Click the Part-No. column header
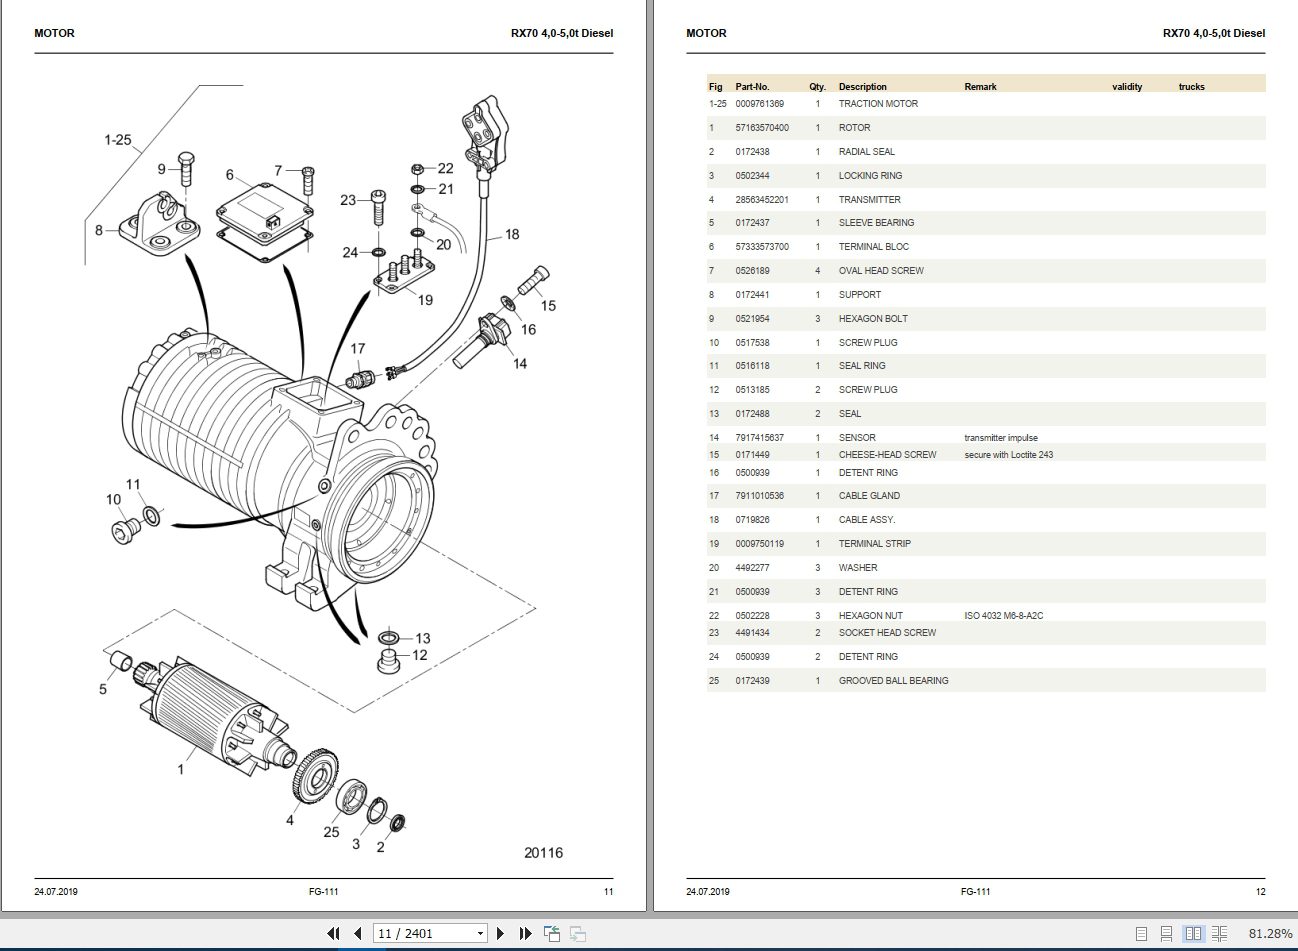Image resolution: width=1298 pixels, height=951 pixels. [752, 87]
